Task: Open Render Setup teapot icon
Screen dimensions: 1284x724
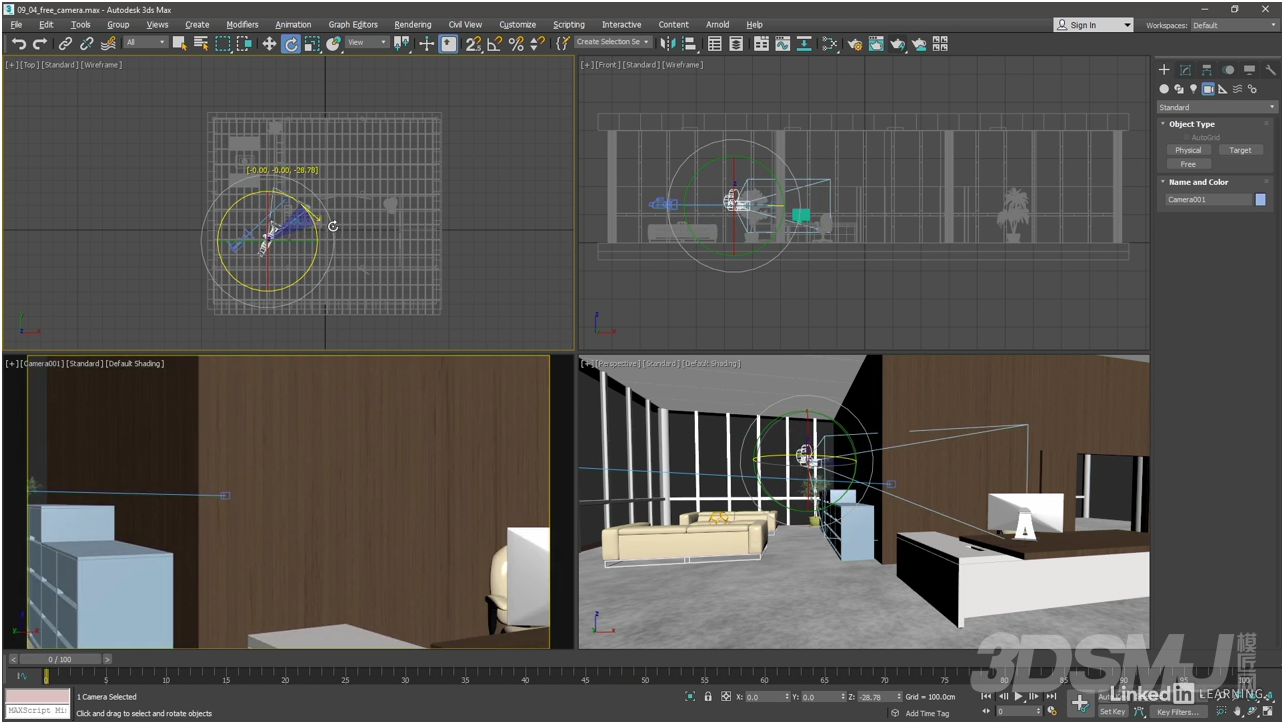Action: [x=855, y=43]
